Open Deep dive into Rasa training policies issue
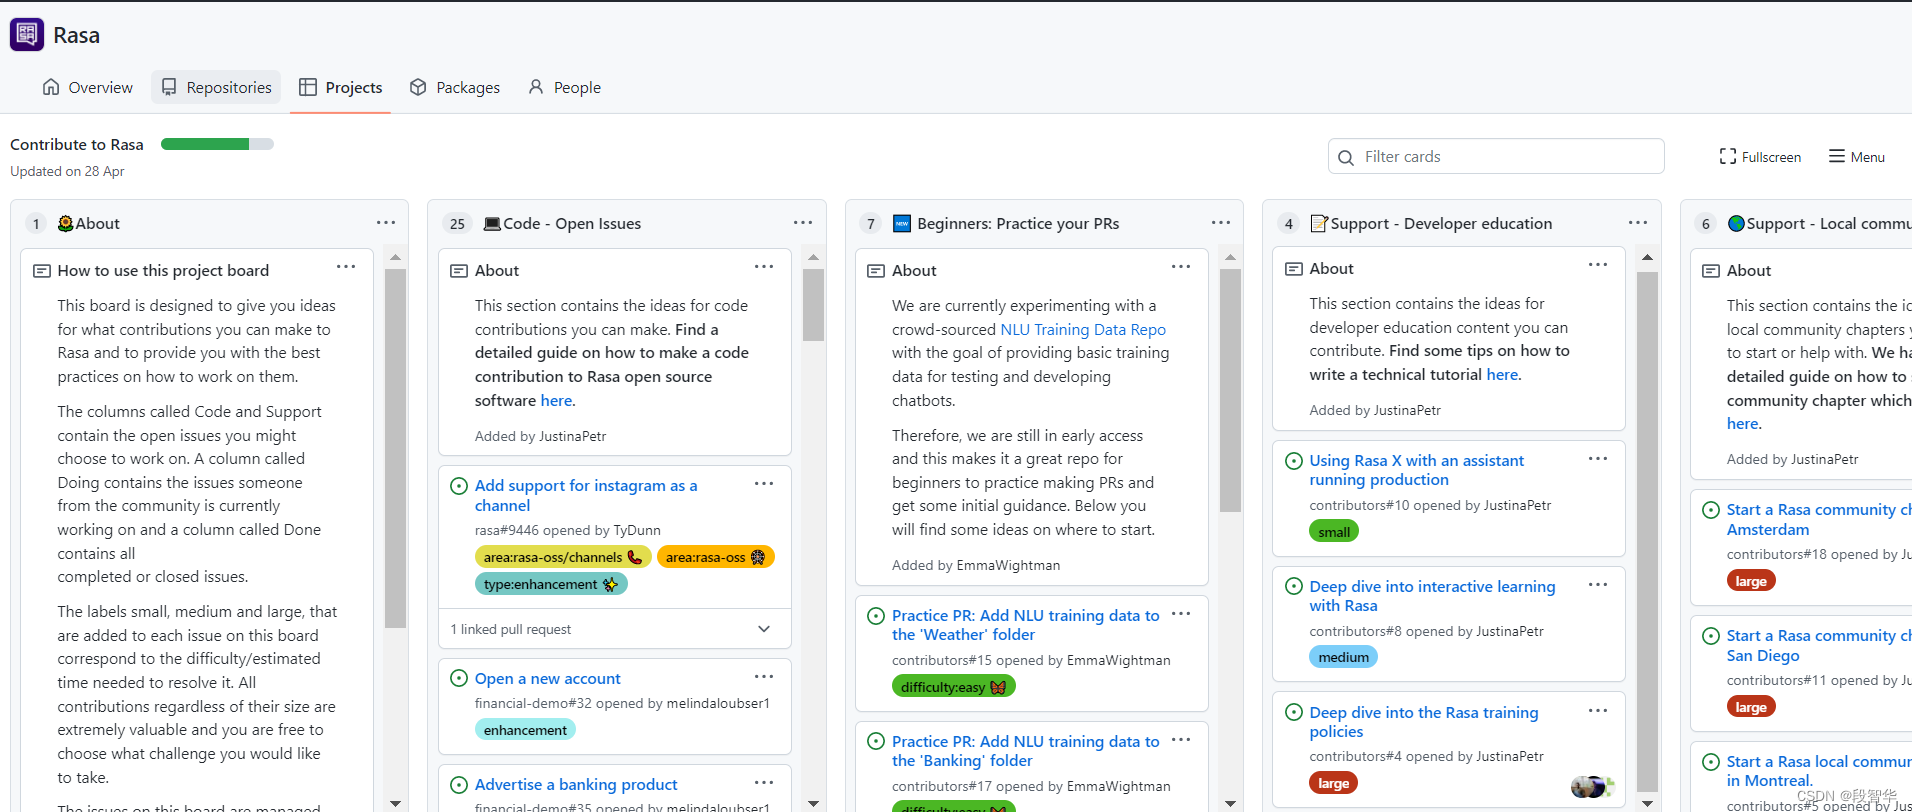 pos(1424,722)
